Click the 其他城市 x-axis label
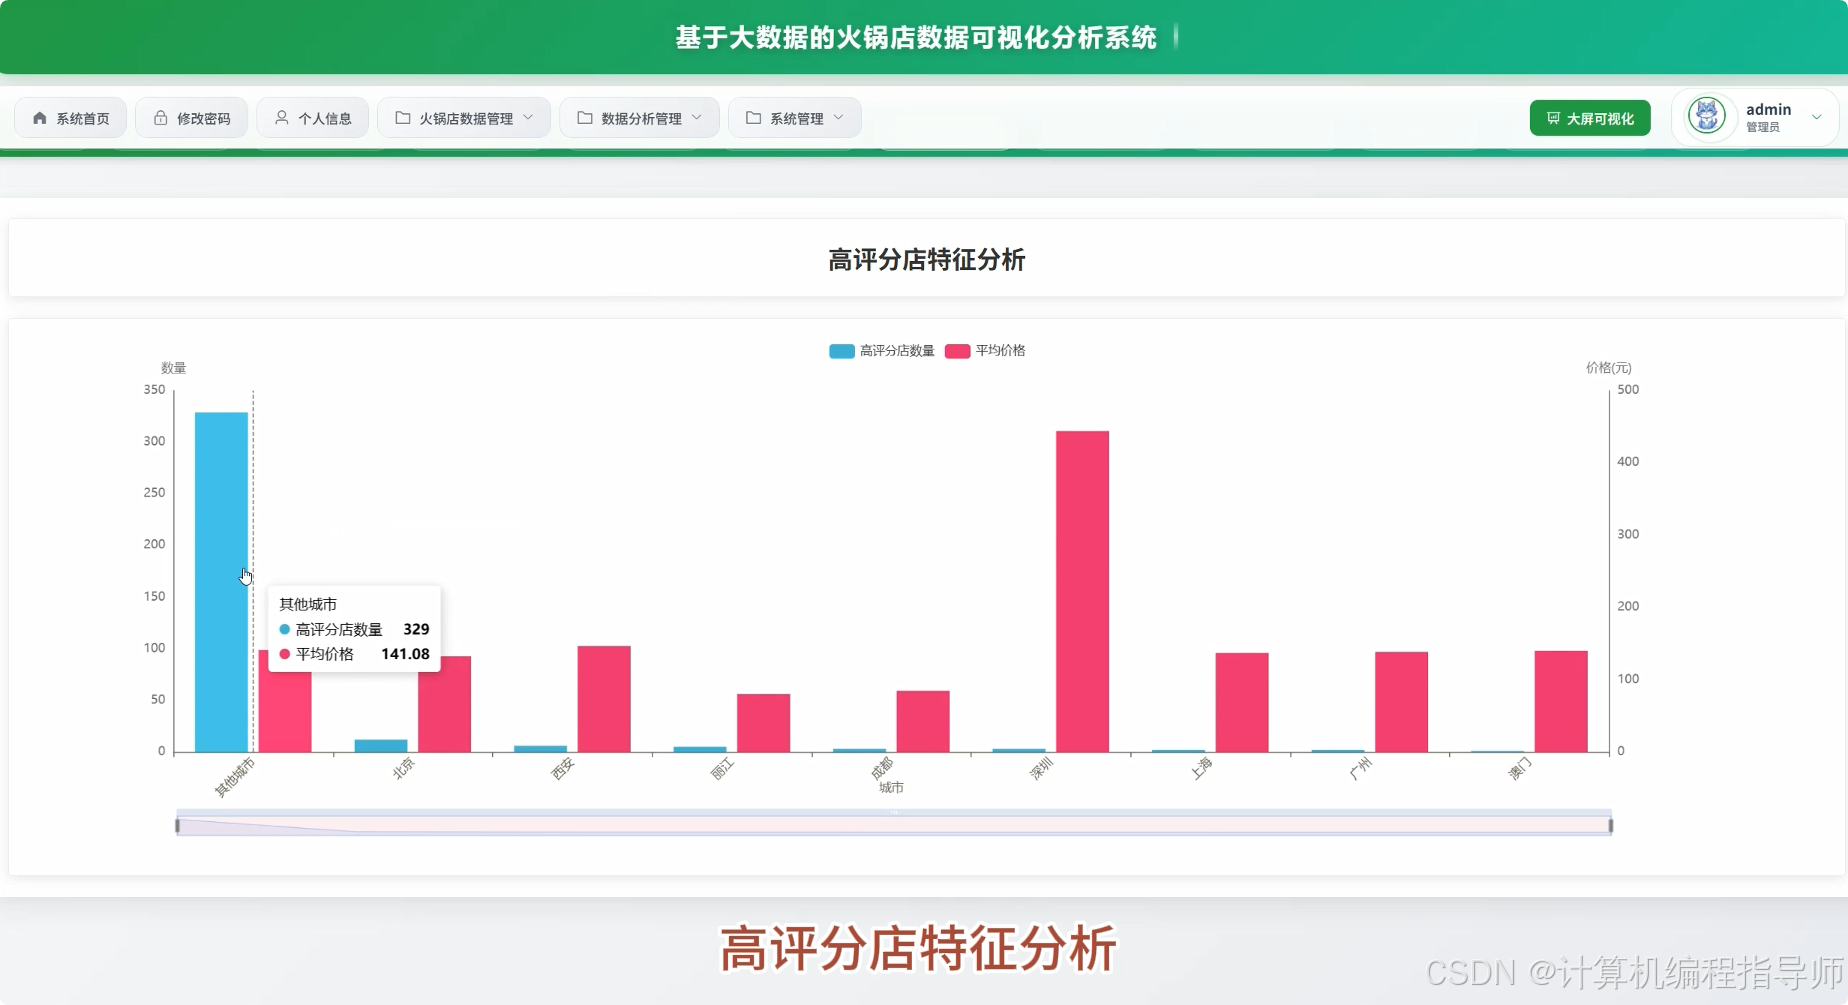 (235, 777)
